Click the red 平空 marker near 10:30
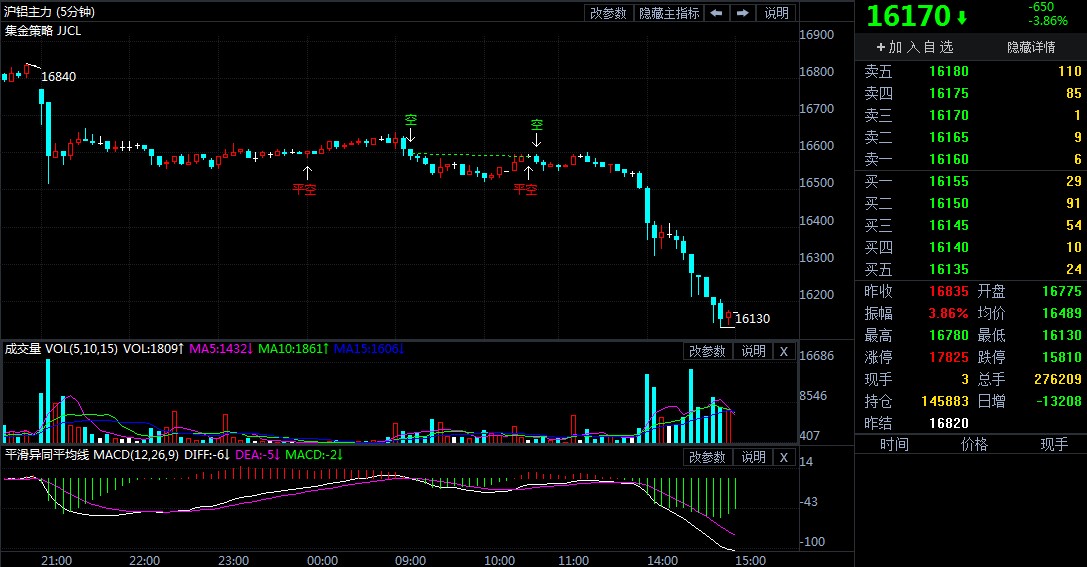Screen dimensions: 1087x567 [525, 189]
